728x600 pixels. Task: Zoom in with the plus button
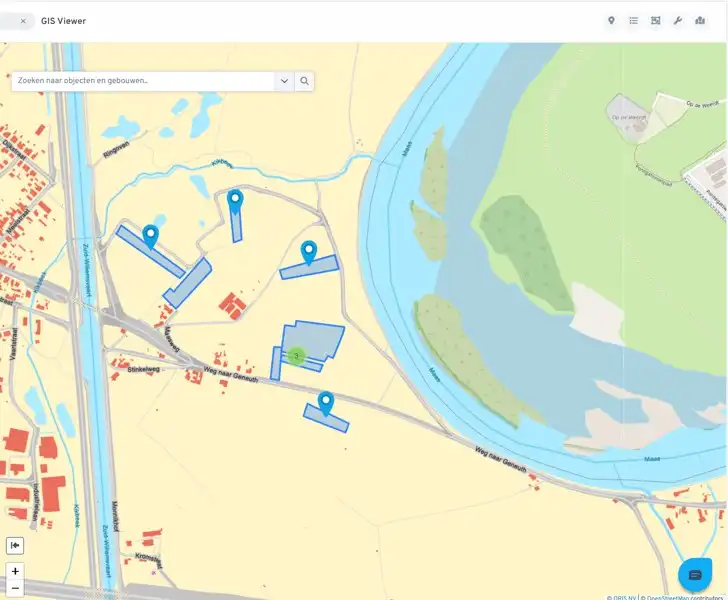click(15, 571)
